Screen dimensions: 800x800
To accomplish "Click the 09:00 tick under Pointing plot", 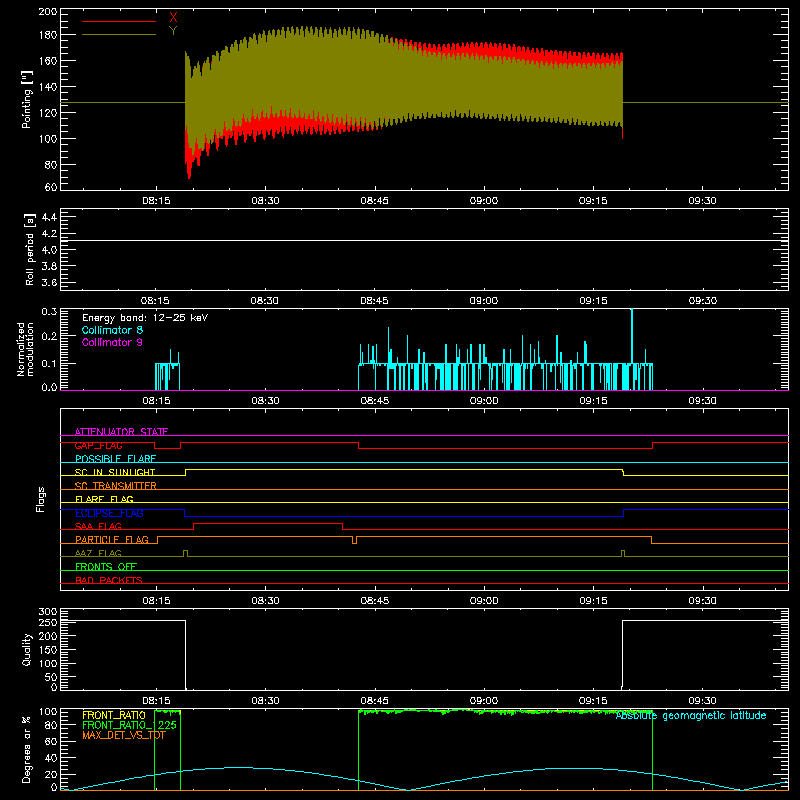I will (x=484, y=201).
